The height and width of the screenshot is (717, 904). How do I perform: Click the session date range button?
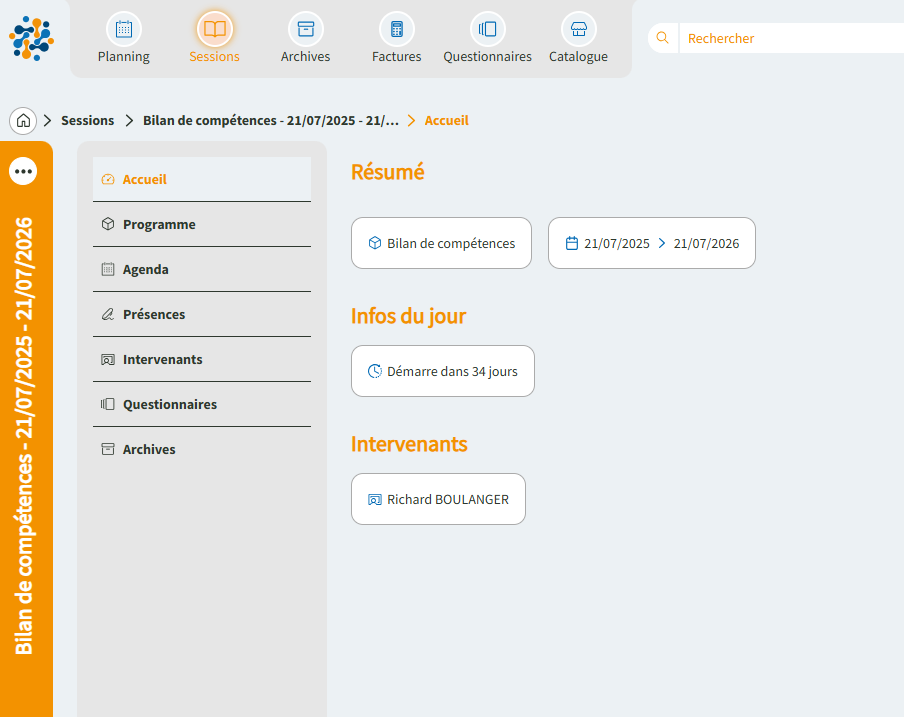651,243
